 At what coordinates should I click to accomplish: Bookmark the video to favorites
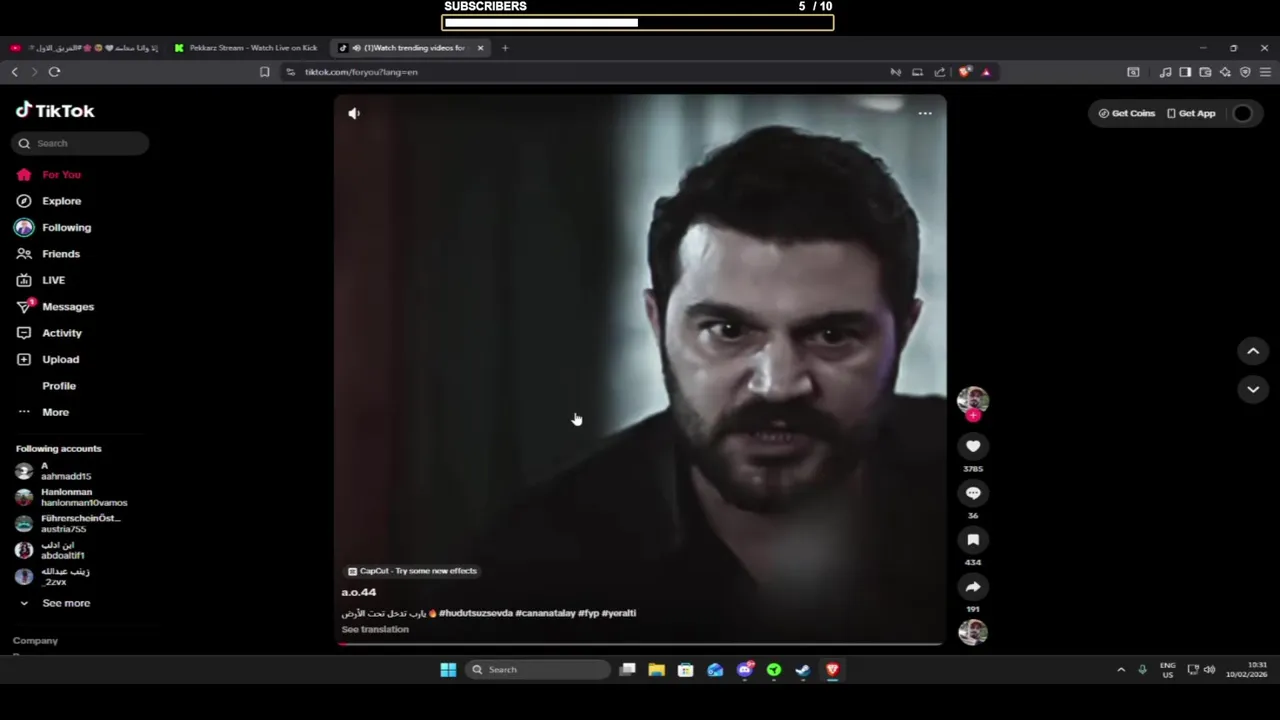[x=973, y=540]
